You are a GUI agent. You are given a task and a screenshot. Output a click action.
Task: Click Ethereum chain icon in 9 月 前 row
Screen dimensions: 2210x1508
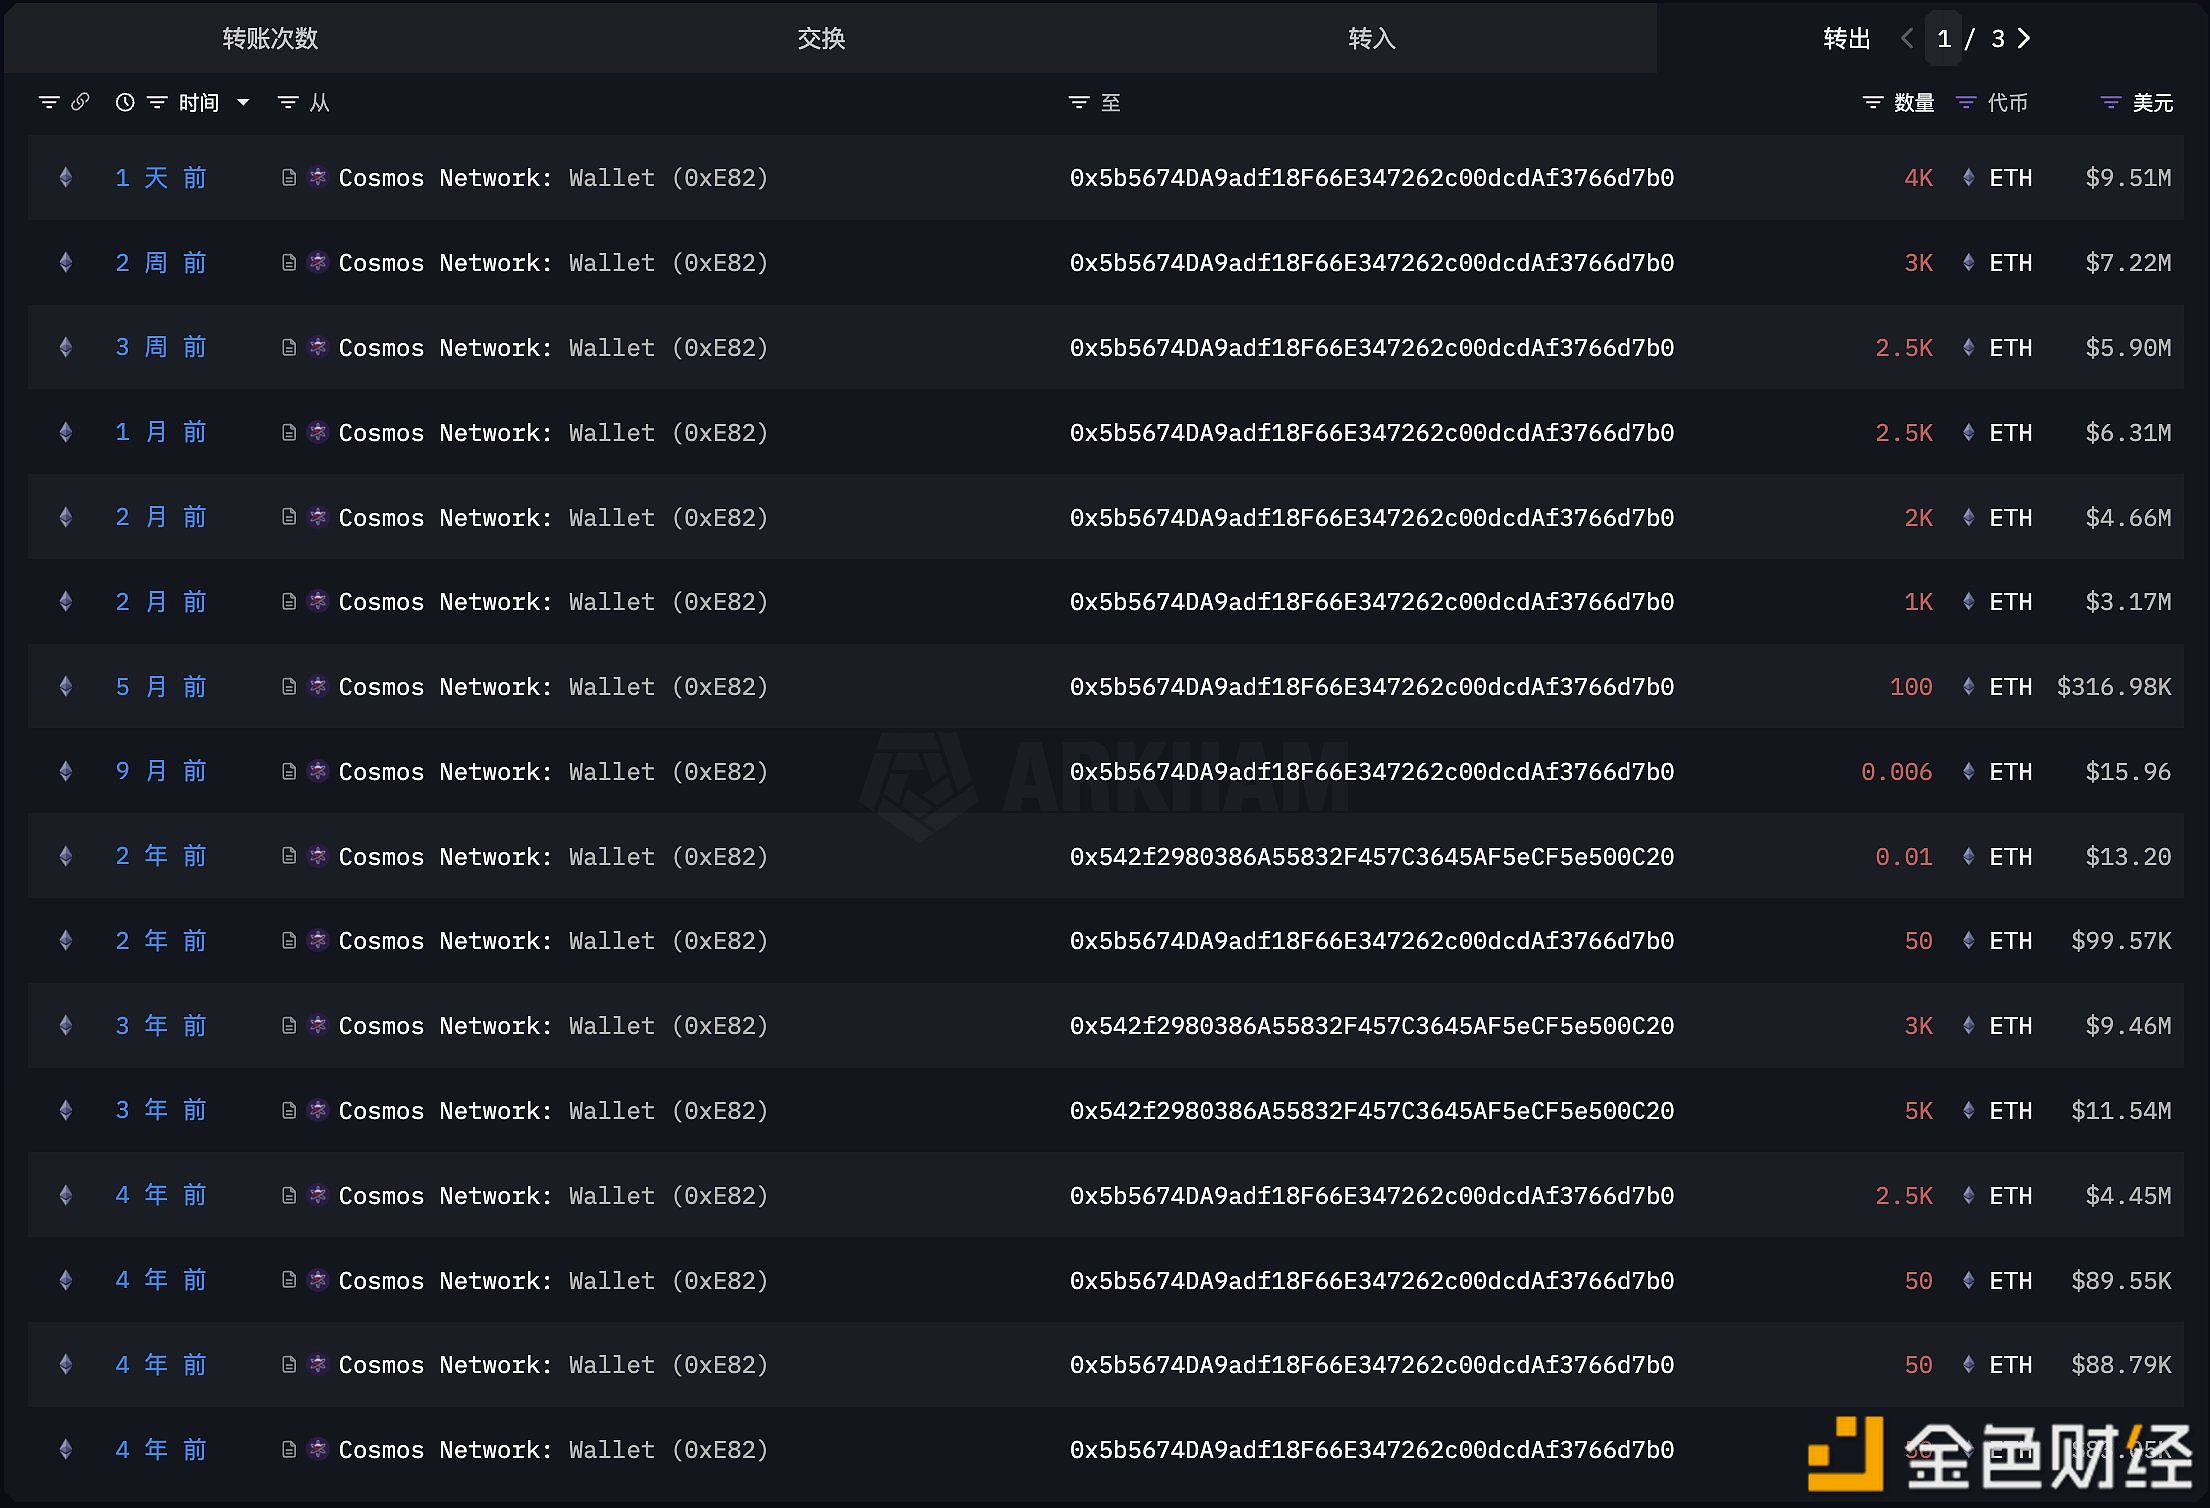pos(66,771)
